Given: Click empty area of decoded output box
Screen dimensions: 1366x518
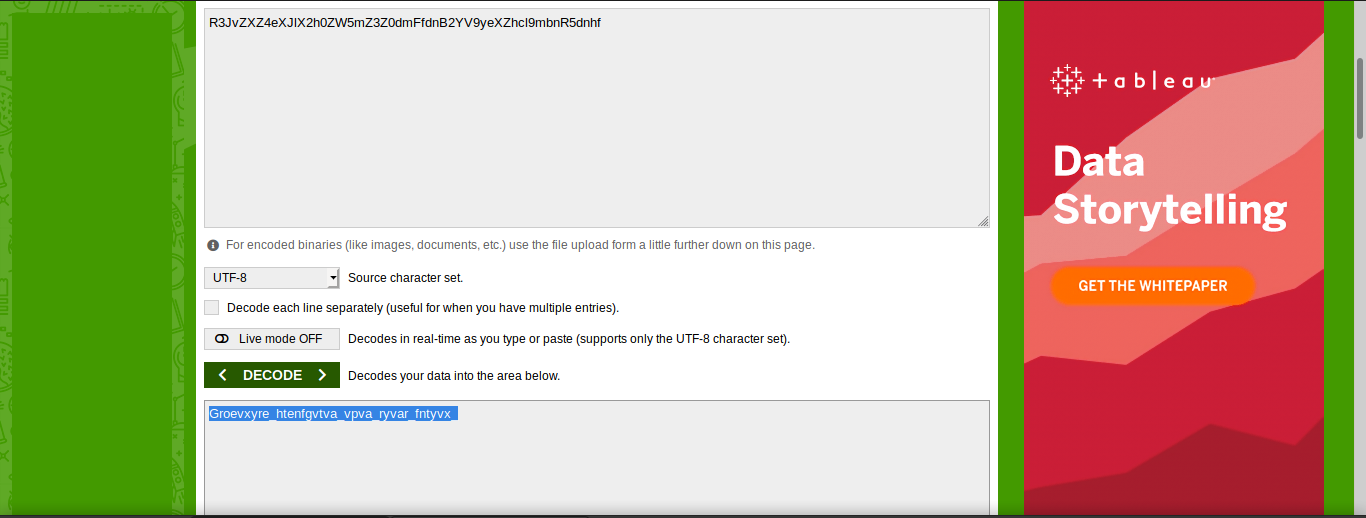Looking at the screenshot, I should click(597, 470).
